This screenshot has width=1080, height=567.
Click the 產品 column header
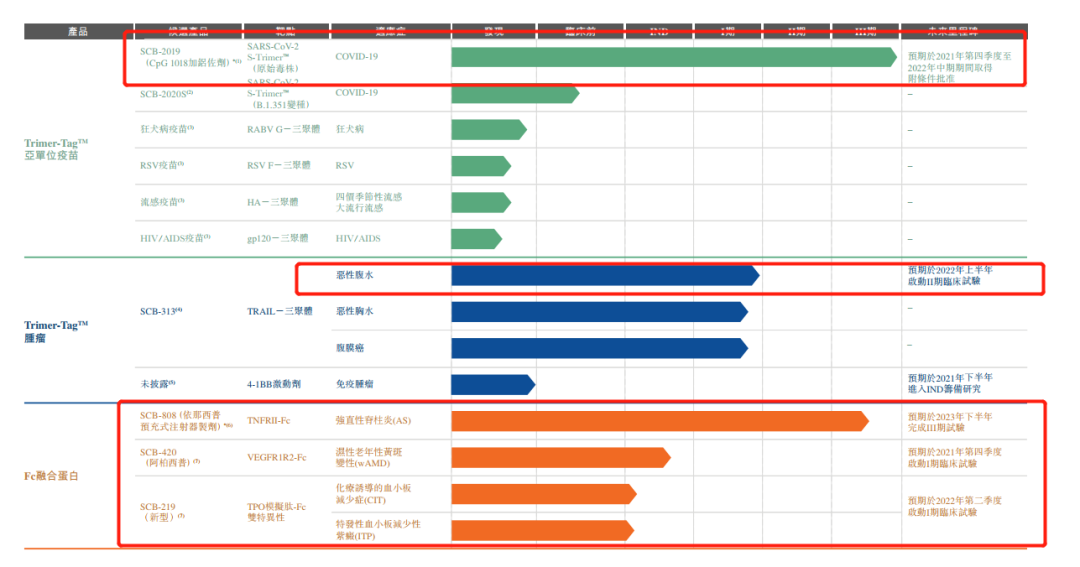click(x=78, y=31)
